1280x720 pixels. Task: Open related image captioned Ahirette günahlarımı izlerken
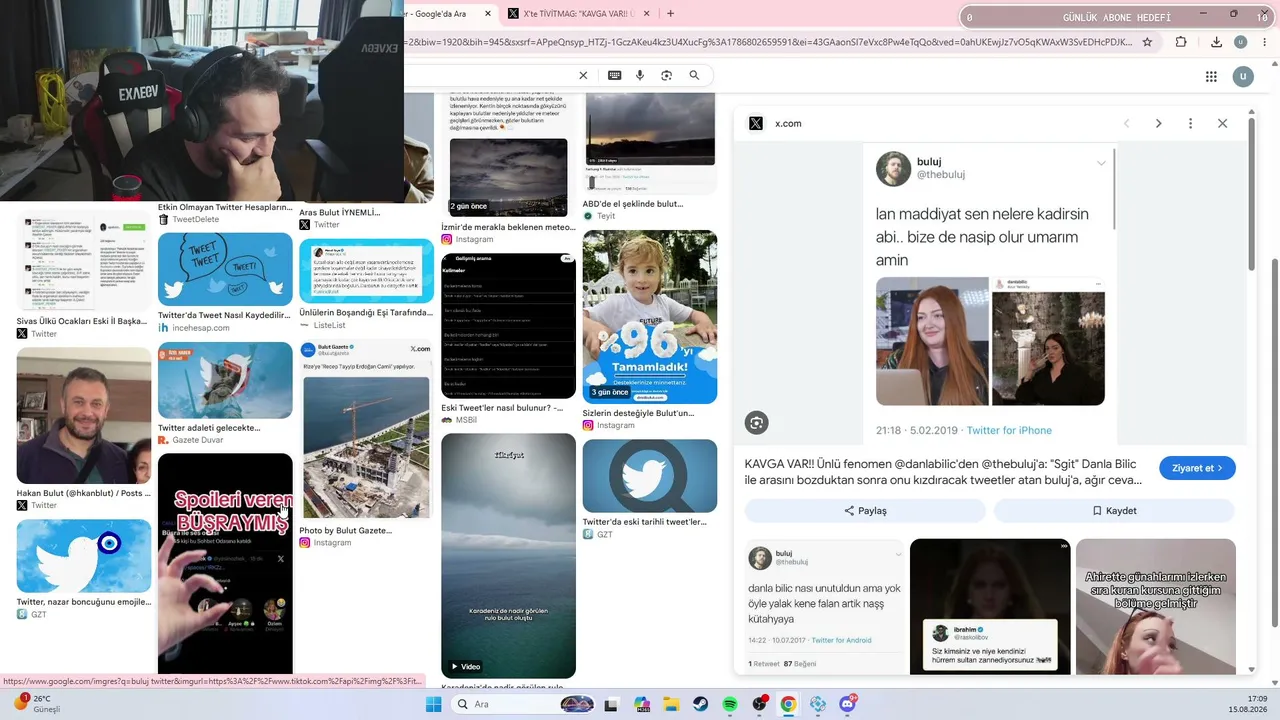coord(1155,607)
